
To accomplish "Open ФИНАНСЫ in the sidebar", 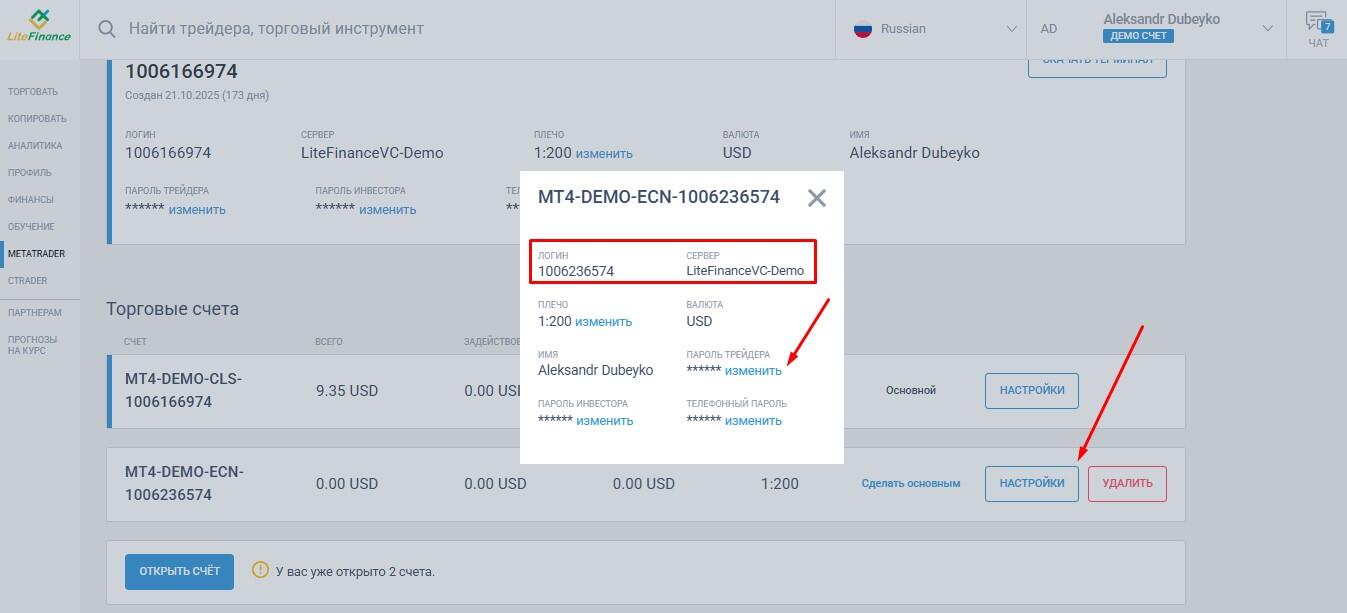I will coord(31,200).
